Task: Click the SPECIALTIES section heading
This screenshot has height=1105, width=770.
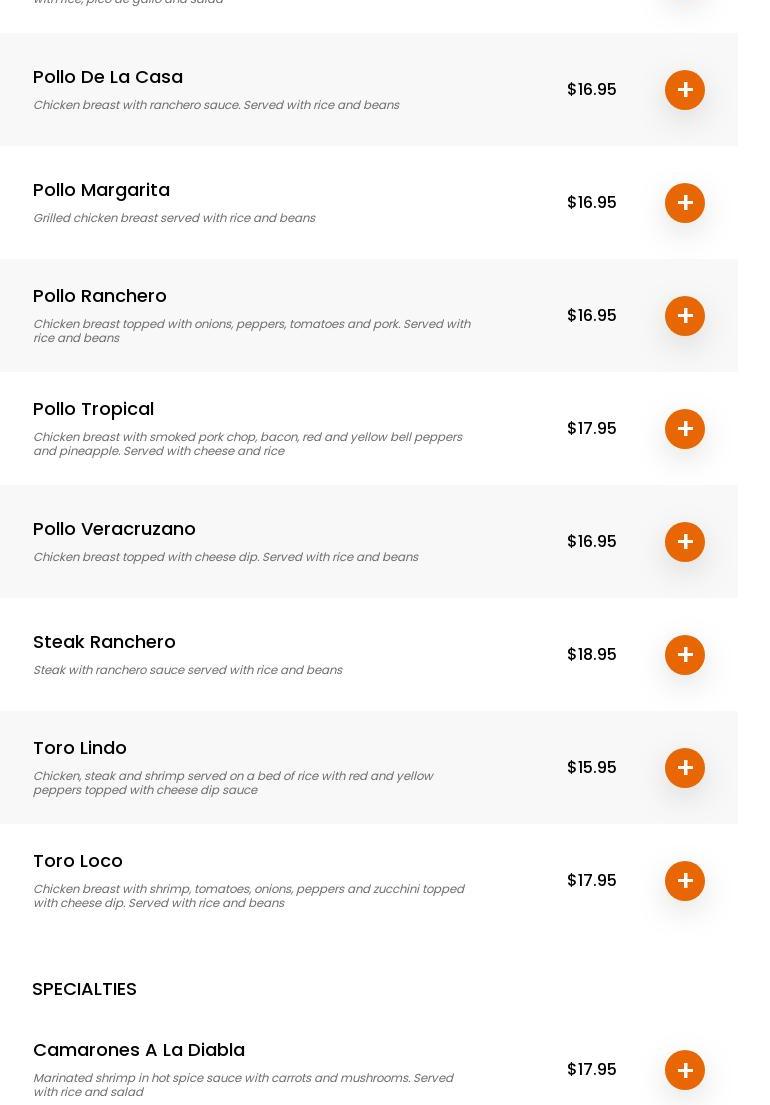Action: (x=84, y=989)
